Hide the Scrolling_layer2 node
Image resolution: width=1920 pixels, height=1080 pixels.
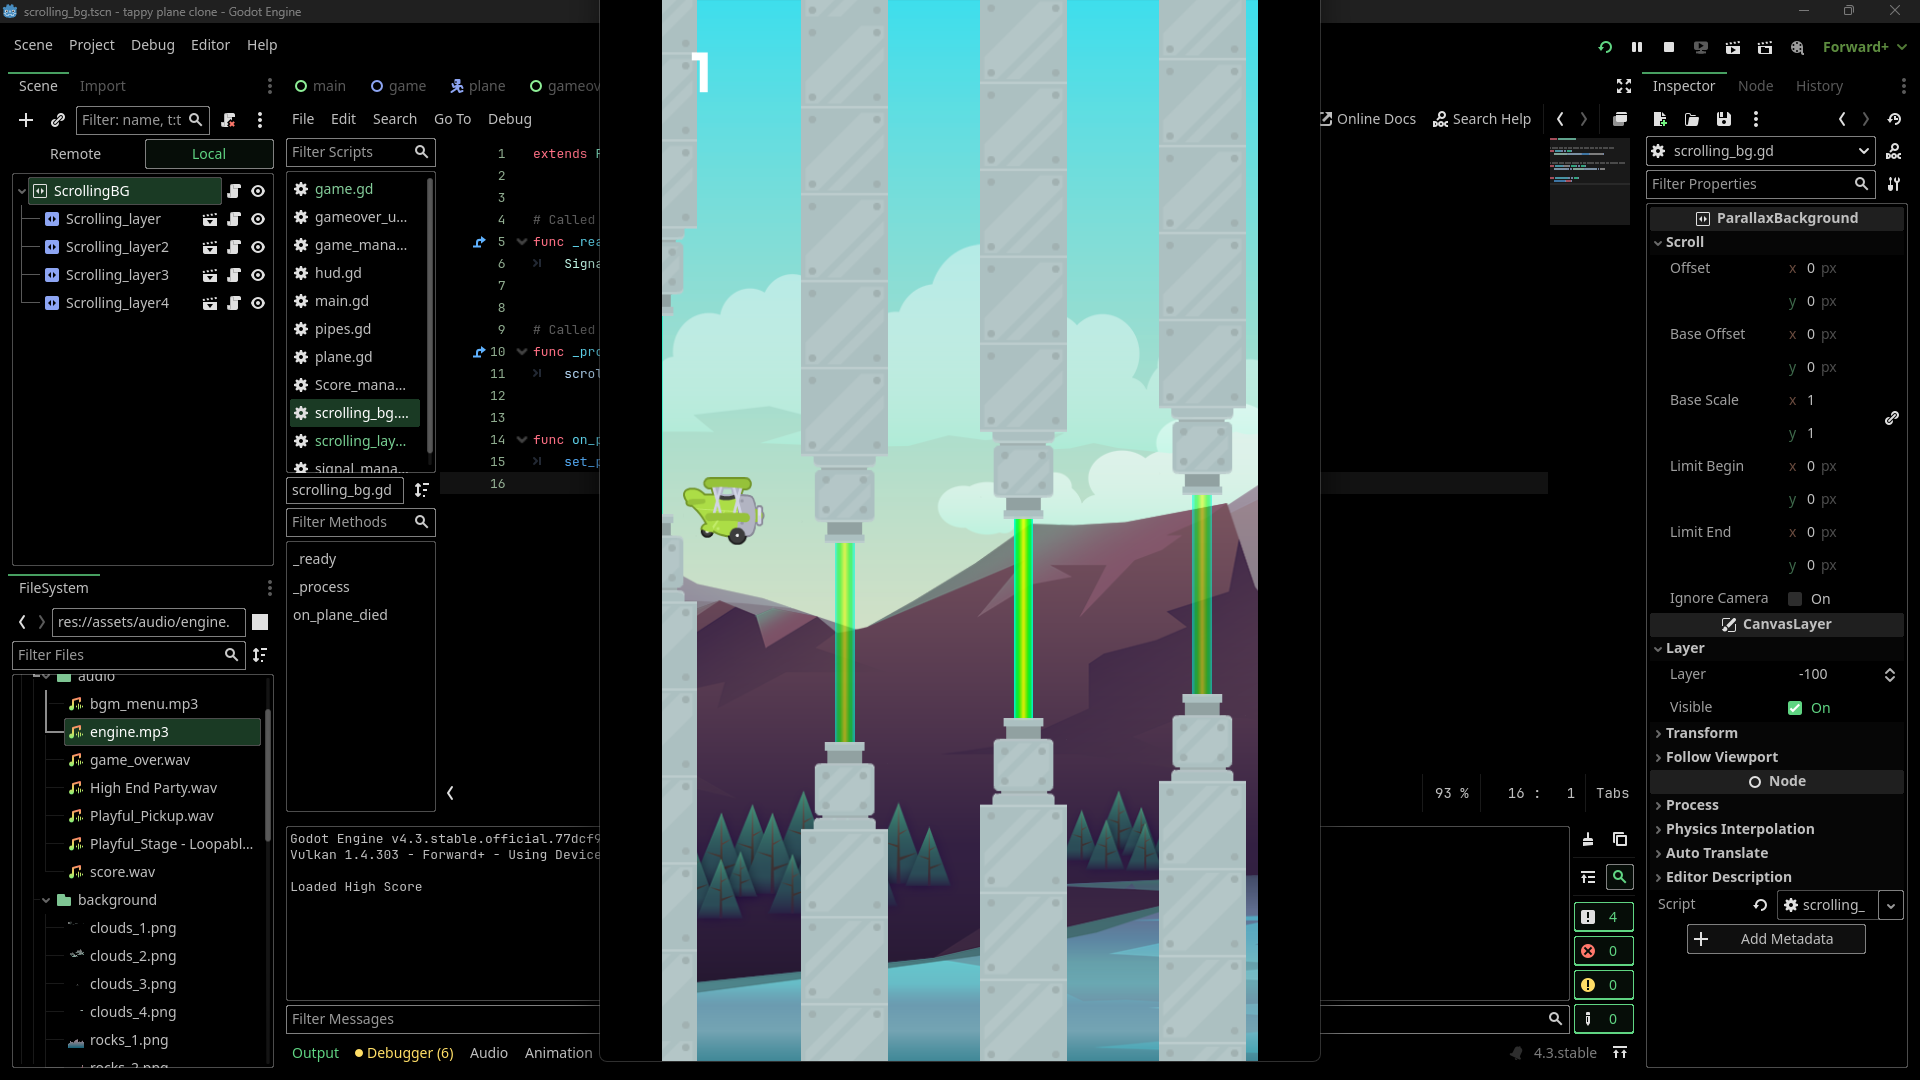258,247
